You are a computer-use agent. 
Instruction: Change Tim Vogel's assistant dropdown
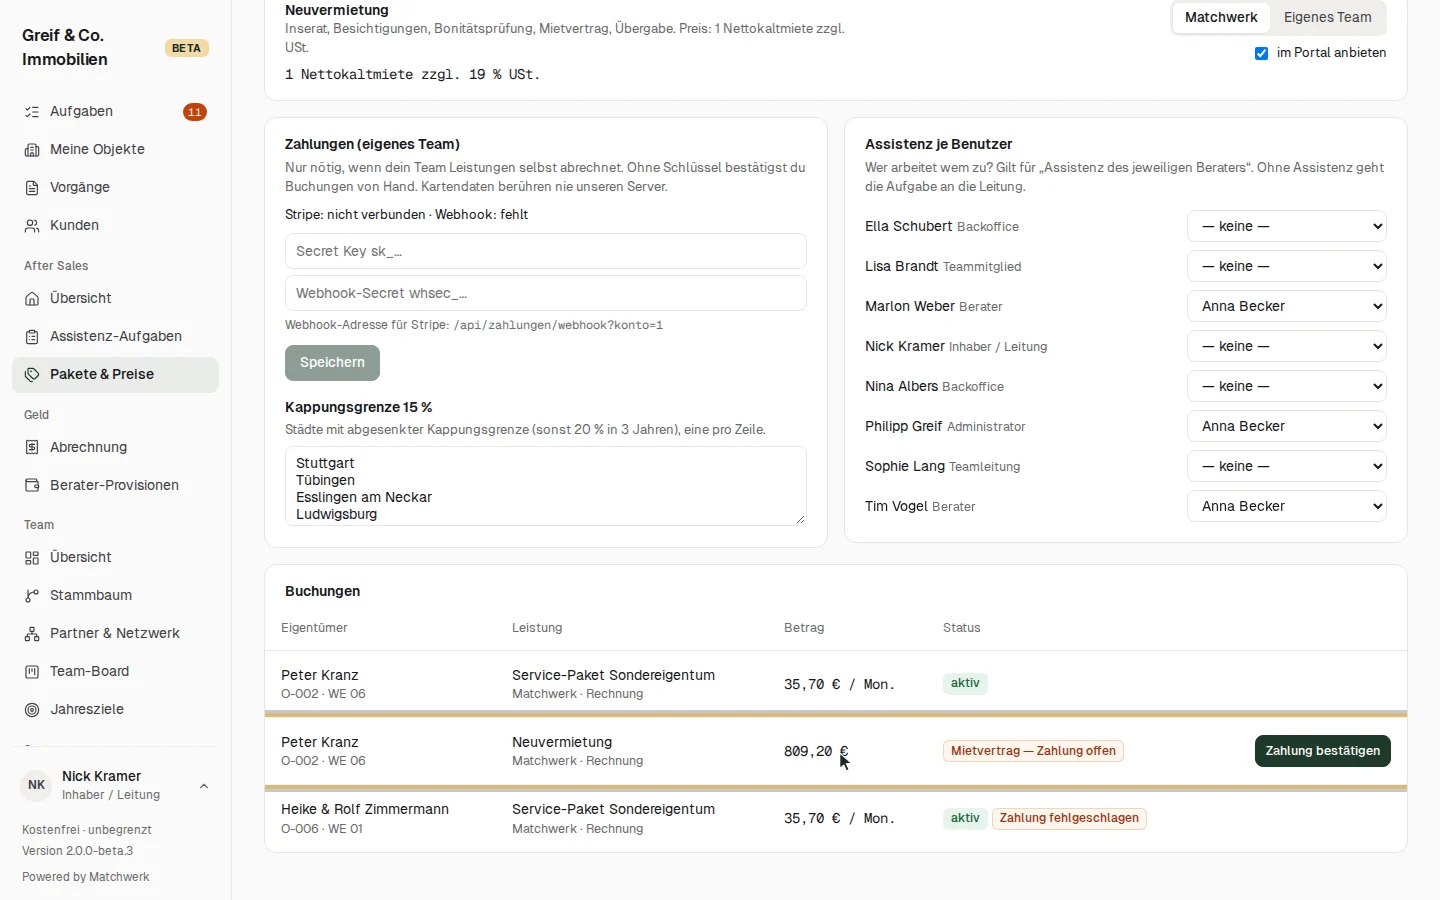(1287, 506)
